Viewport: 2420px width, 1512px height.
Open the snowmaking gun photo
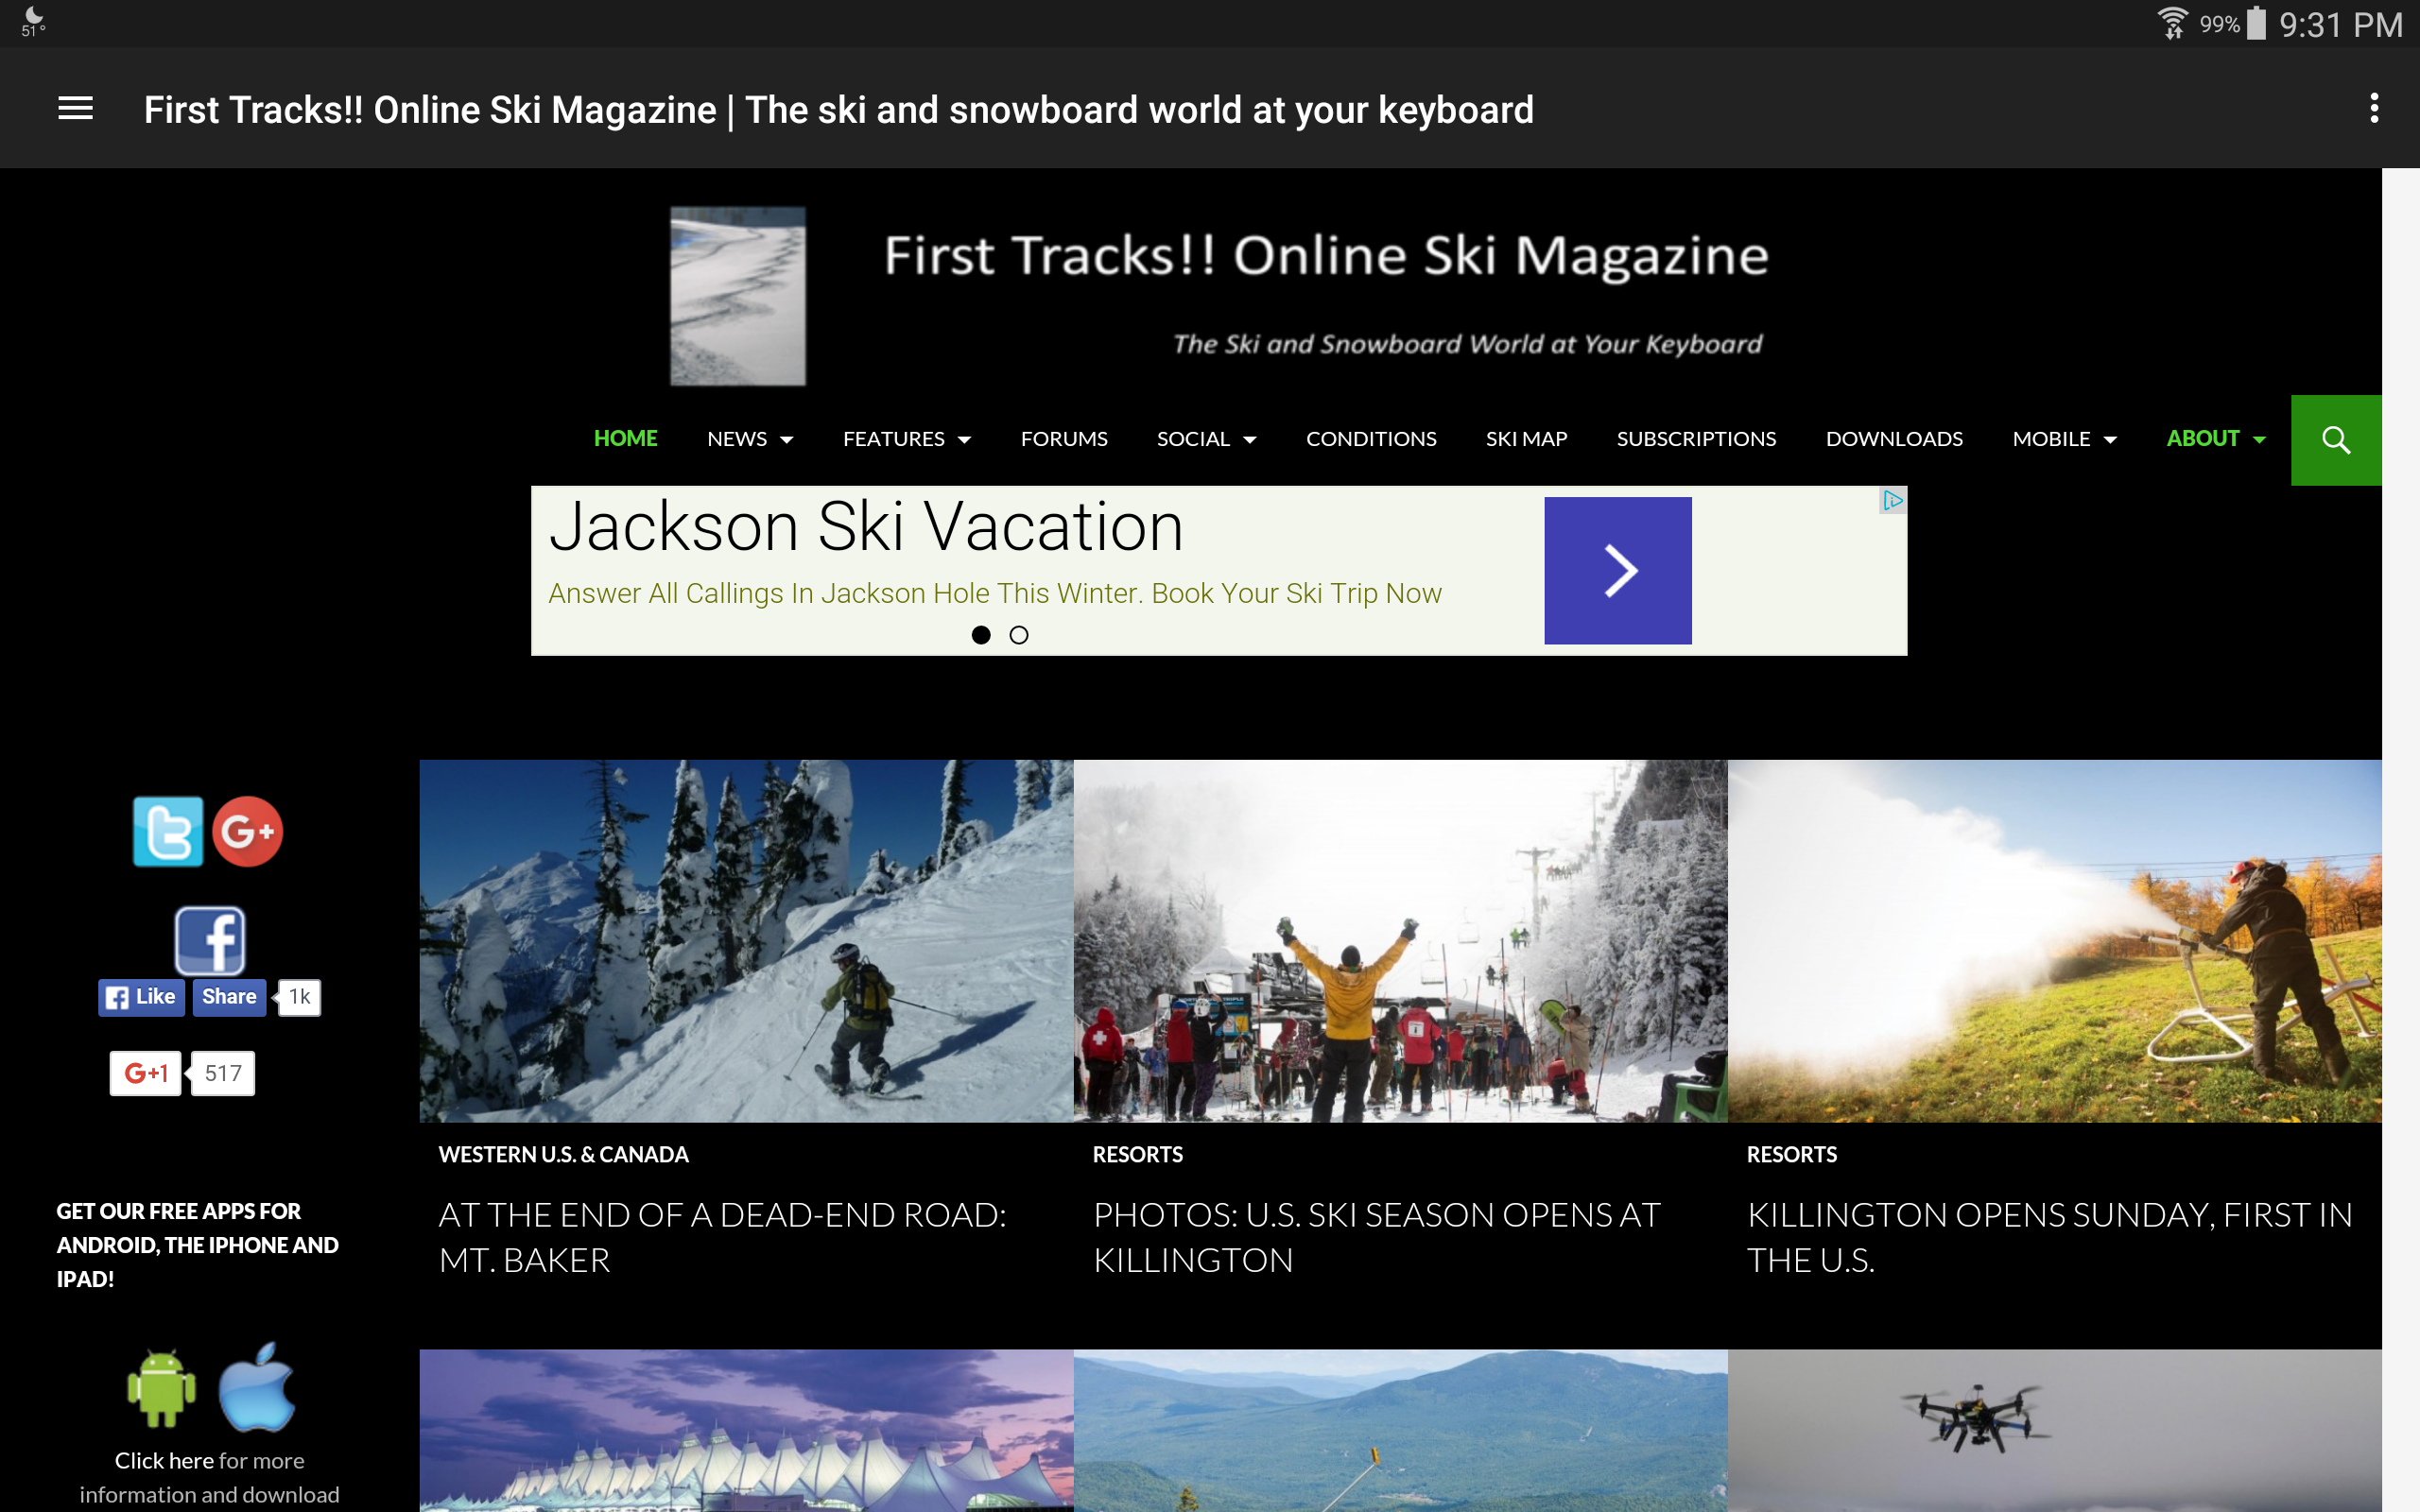[2055, 941]
